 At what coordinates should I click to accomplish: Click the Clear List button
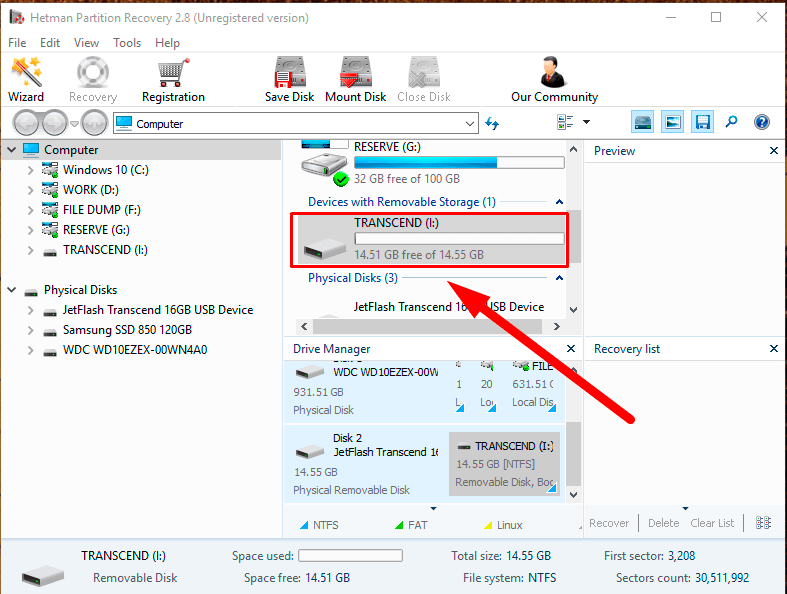coord(712,523)
